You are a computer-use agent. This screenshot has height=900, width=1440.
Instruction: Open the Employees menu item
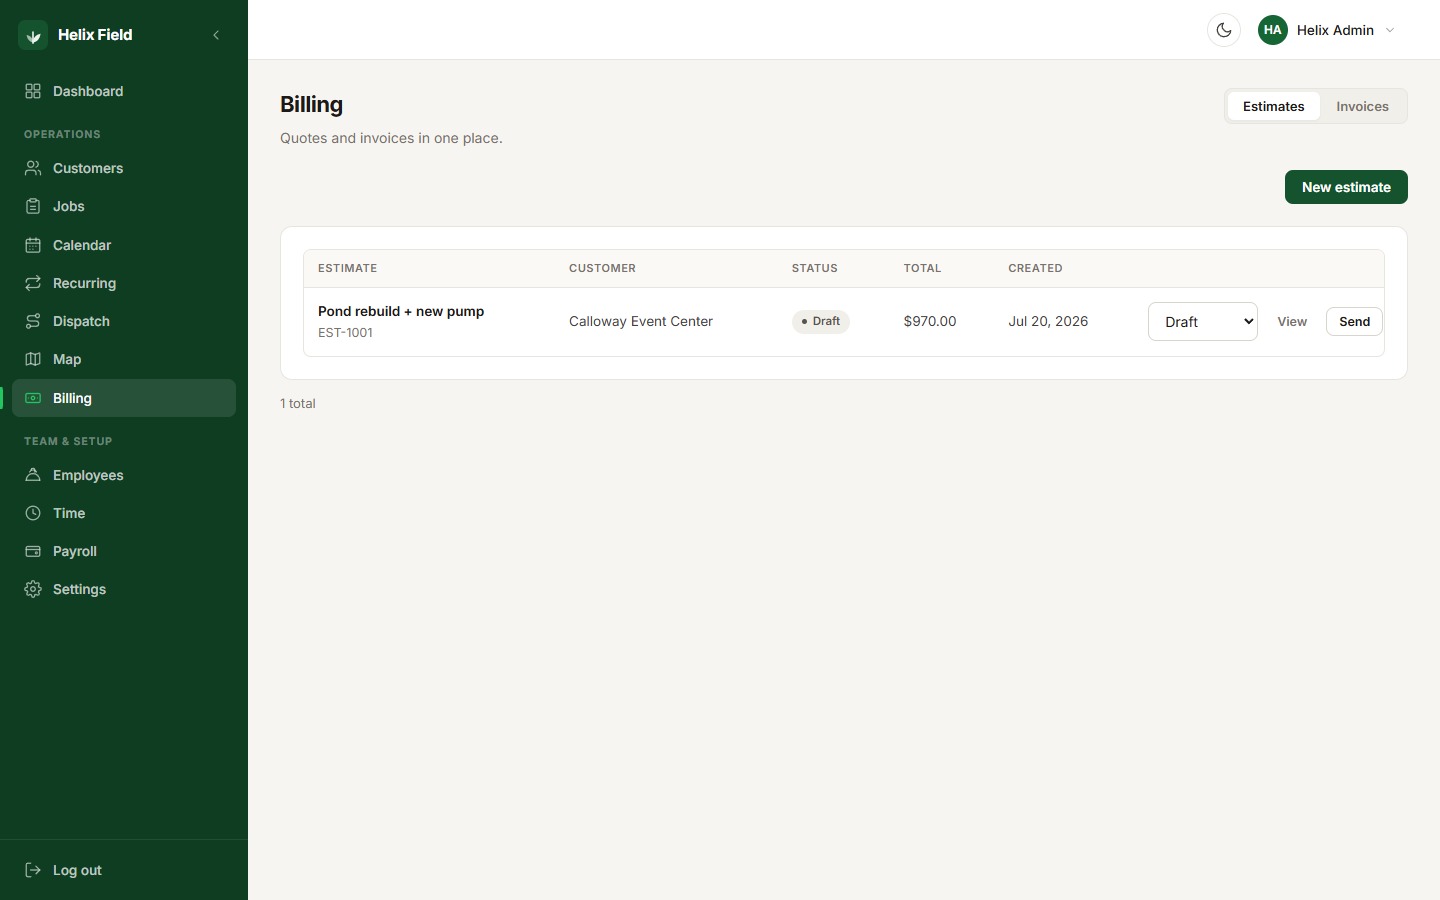click(x=124, y=475)
